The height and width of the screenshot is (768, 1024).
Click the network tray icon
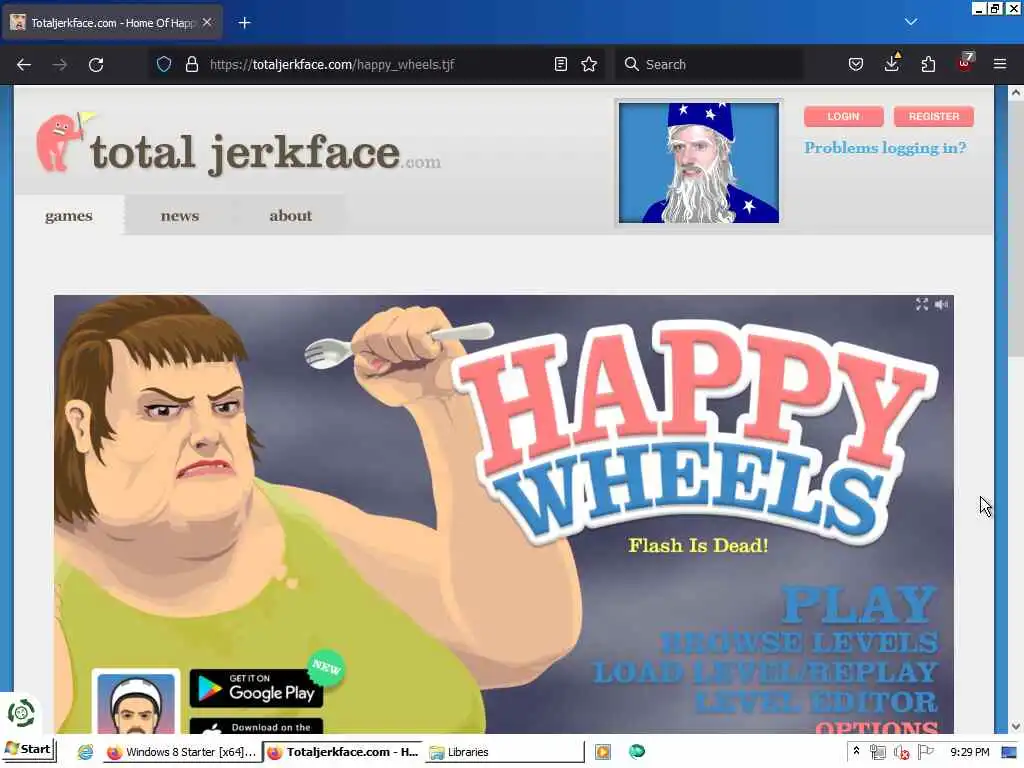point(878,752)
